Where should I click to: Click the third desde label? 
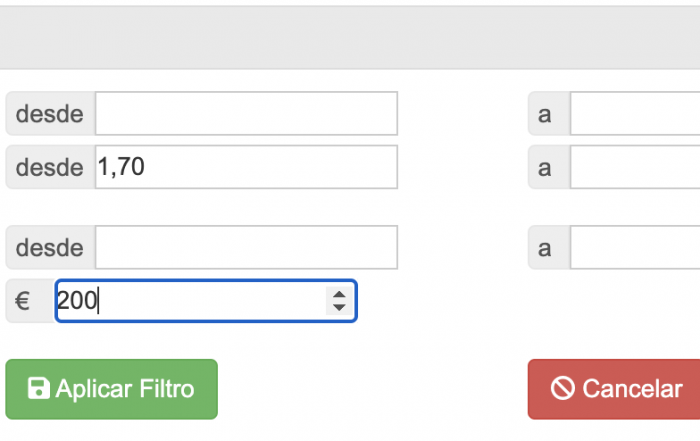50,247
